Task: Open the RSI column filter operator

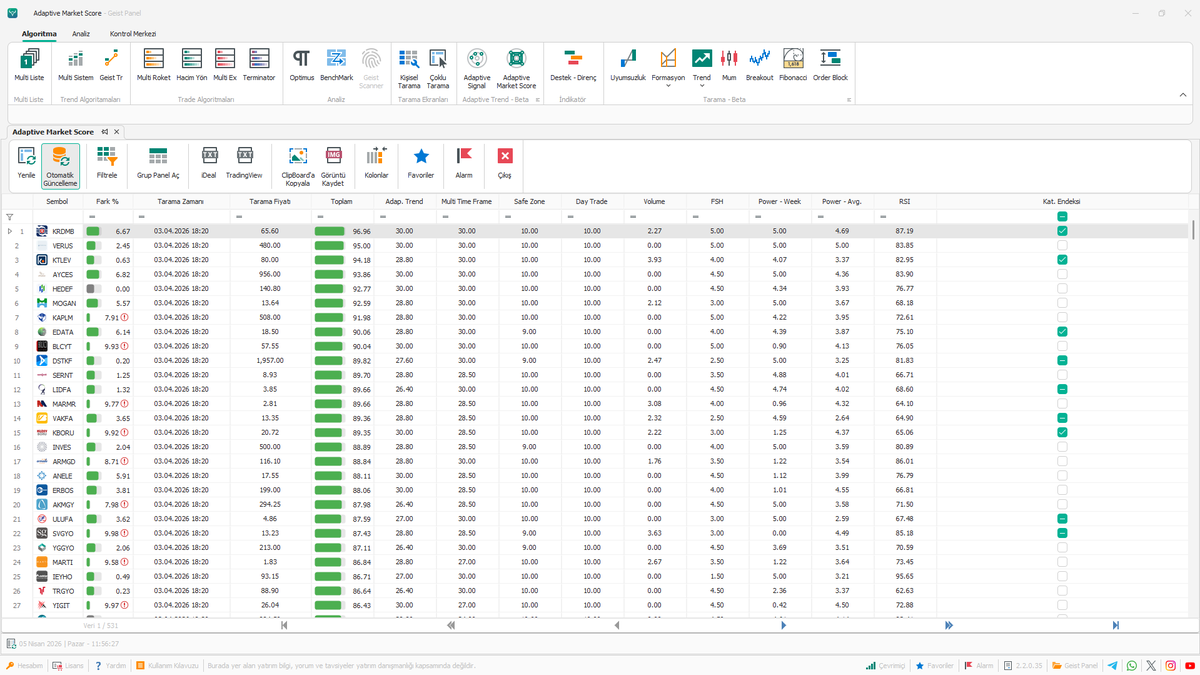Action: pyautogui.click(x=881, y=217)
